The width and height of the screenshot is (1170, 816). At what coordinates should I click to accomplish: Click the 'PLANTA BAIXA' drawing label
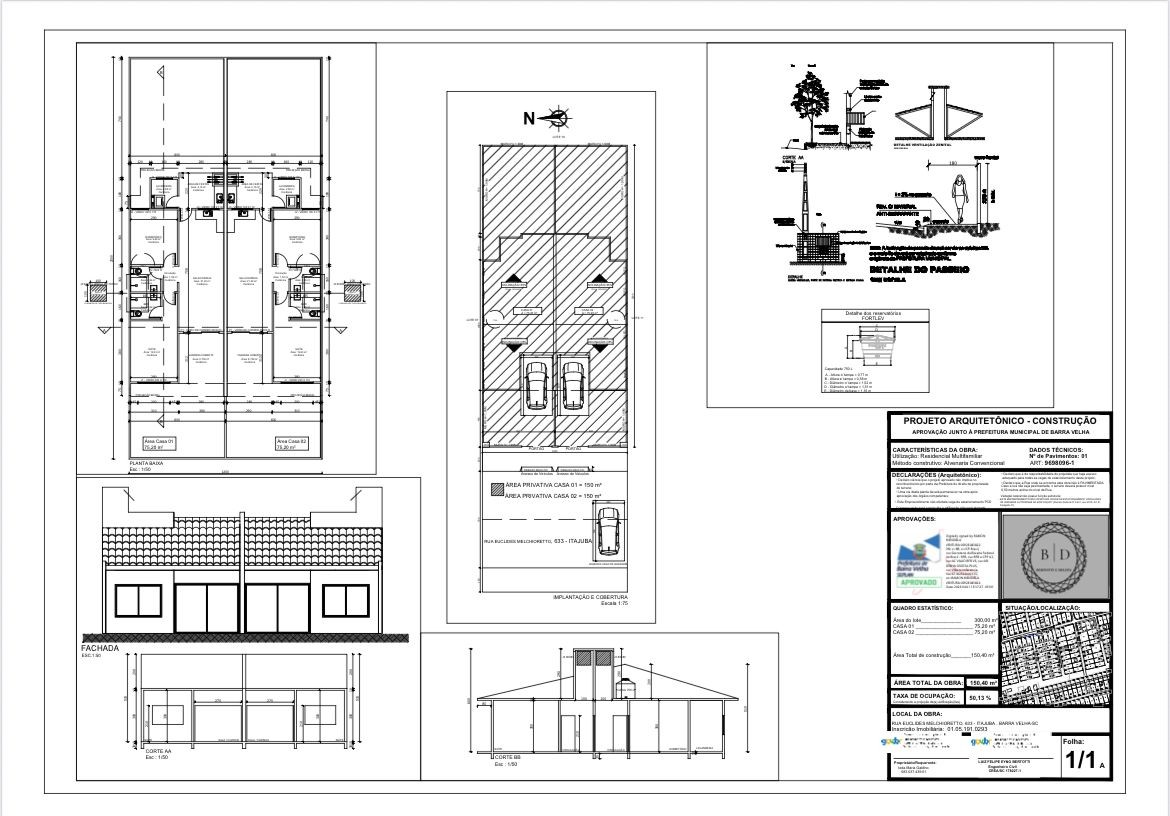(146, 463)
